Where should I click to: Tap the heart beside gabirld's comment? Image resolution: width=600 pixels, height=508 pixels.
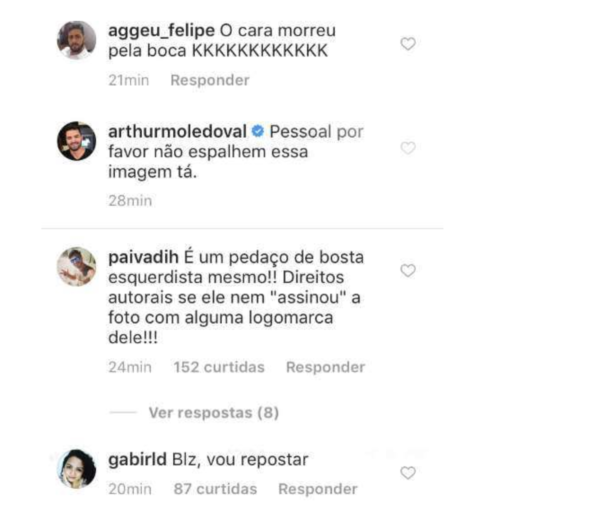[408, 473]
